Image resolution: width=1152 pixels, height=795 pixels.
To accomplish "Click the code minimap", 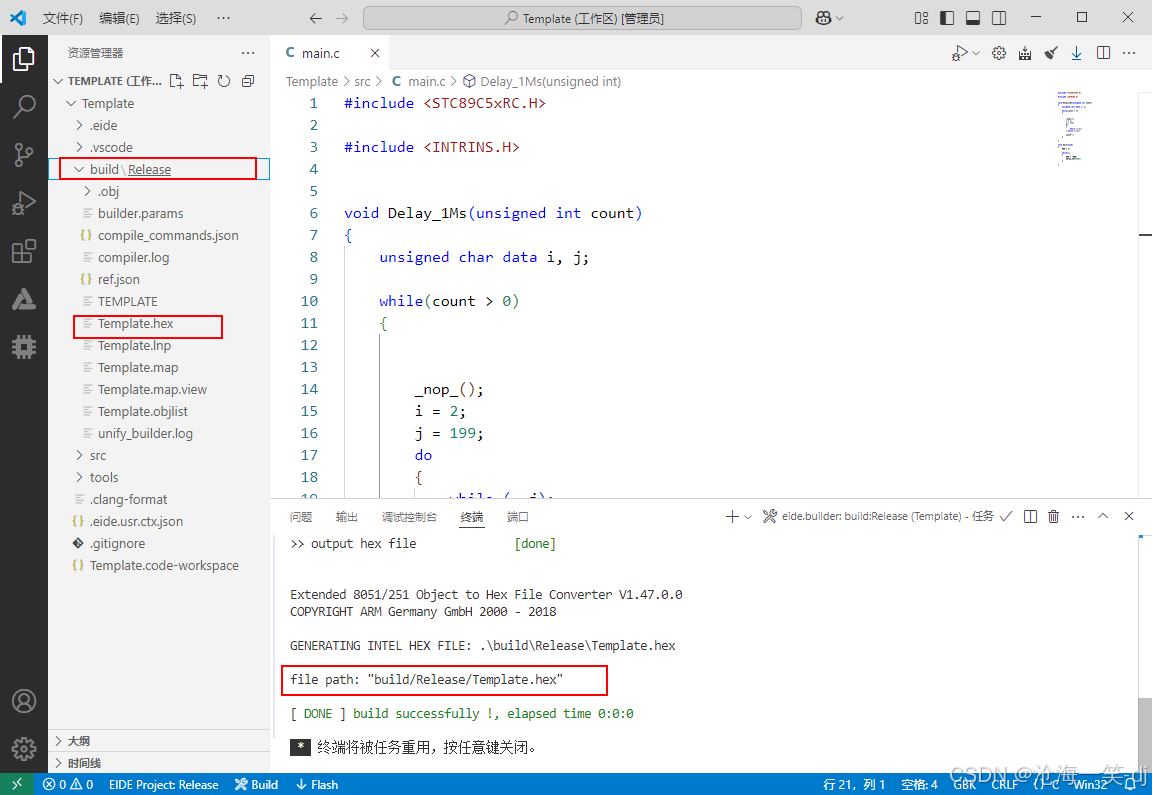I will tap(1074, 129).
